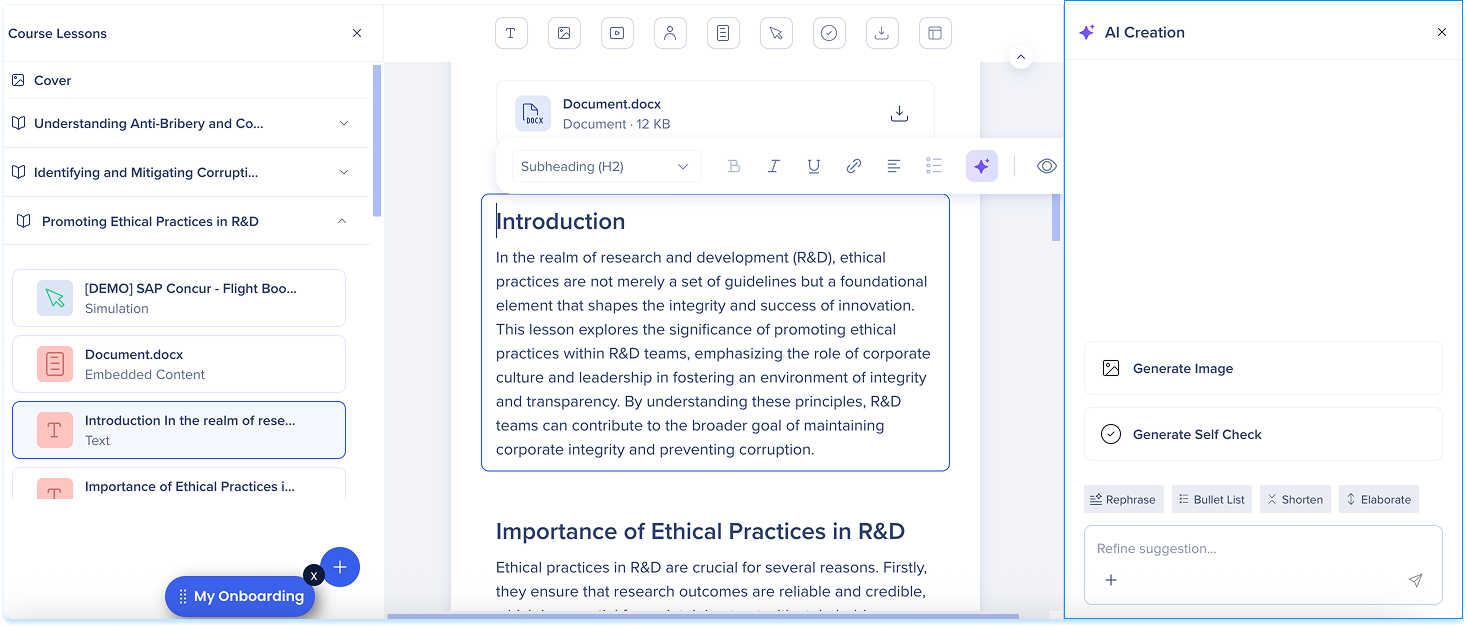Insert a link in the text
This screenshot has height=627, width=1467.
[854, 166]
